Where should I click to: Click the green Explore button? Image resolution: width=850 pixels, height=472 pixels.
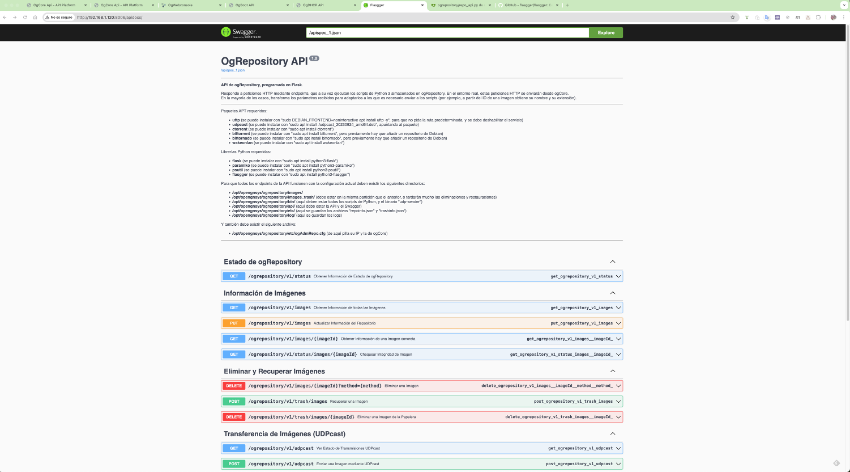(605, 32)
